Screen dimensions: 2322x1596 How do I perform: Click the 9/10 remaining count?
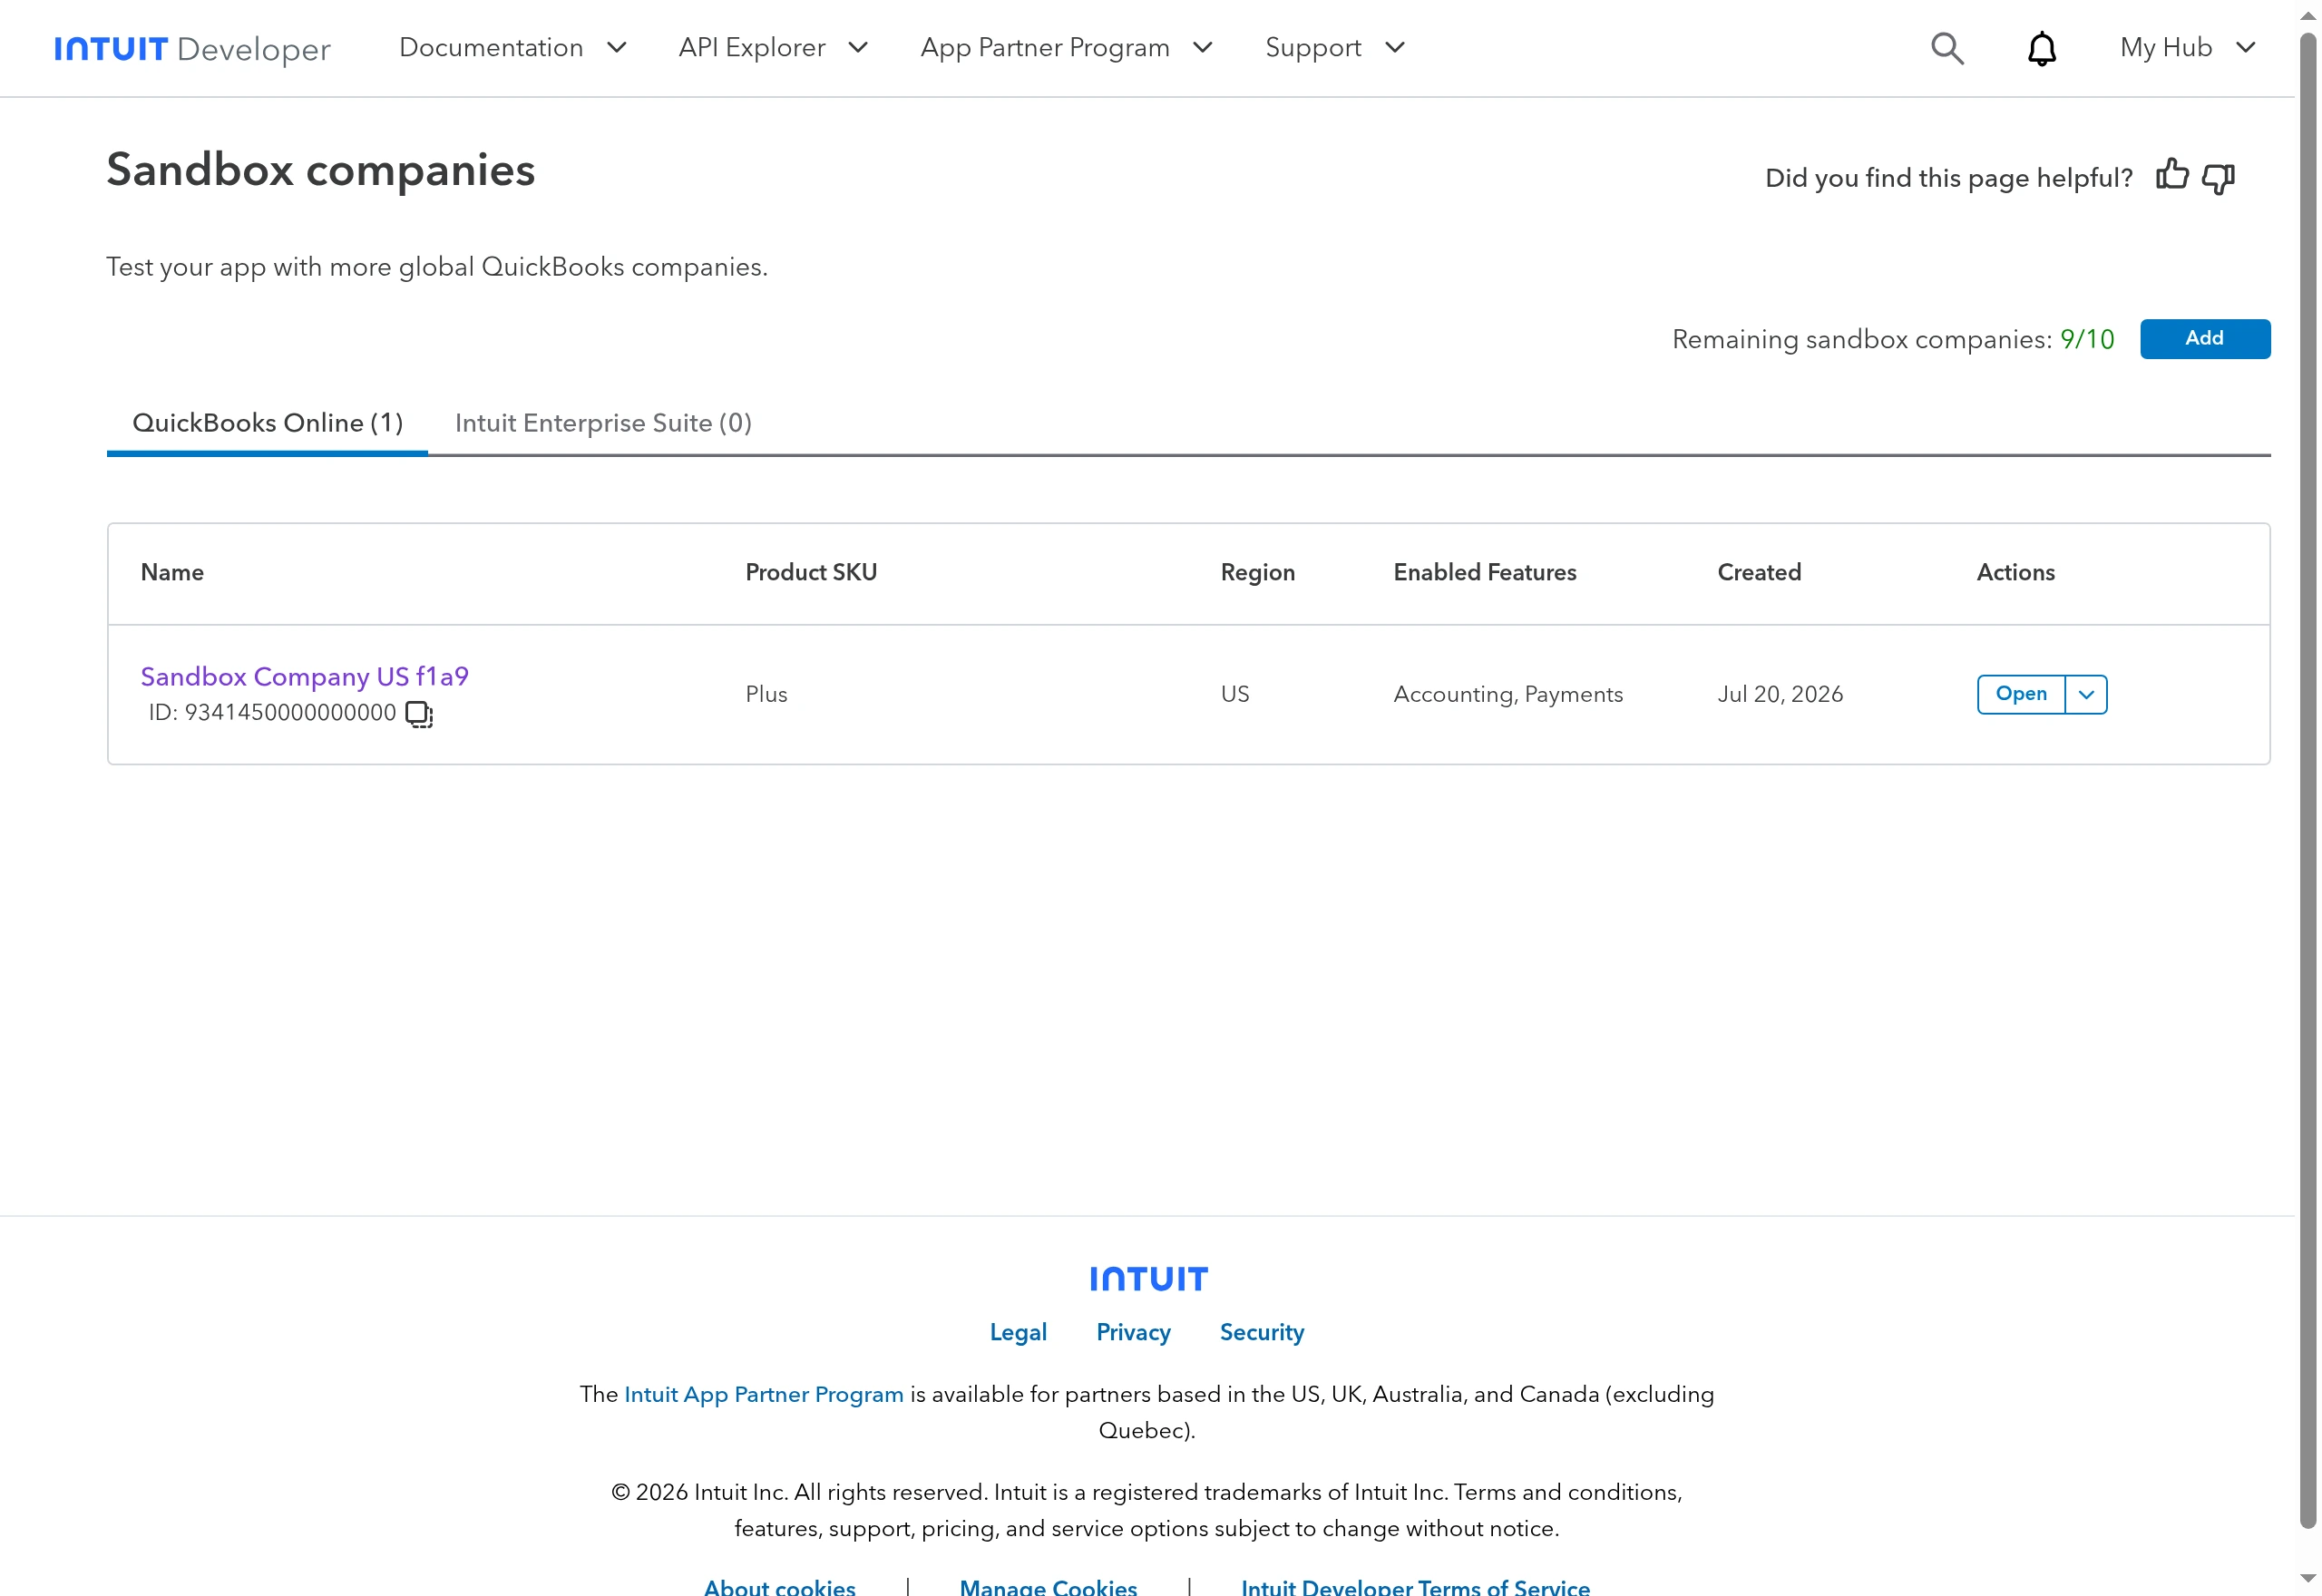pyautogui.click(x=2086, y=339)
